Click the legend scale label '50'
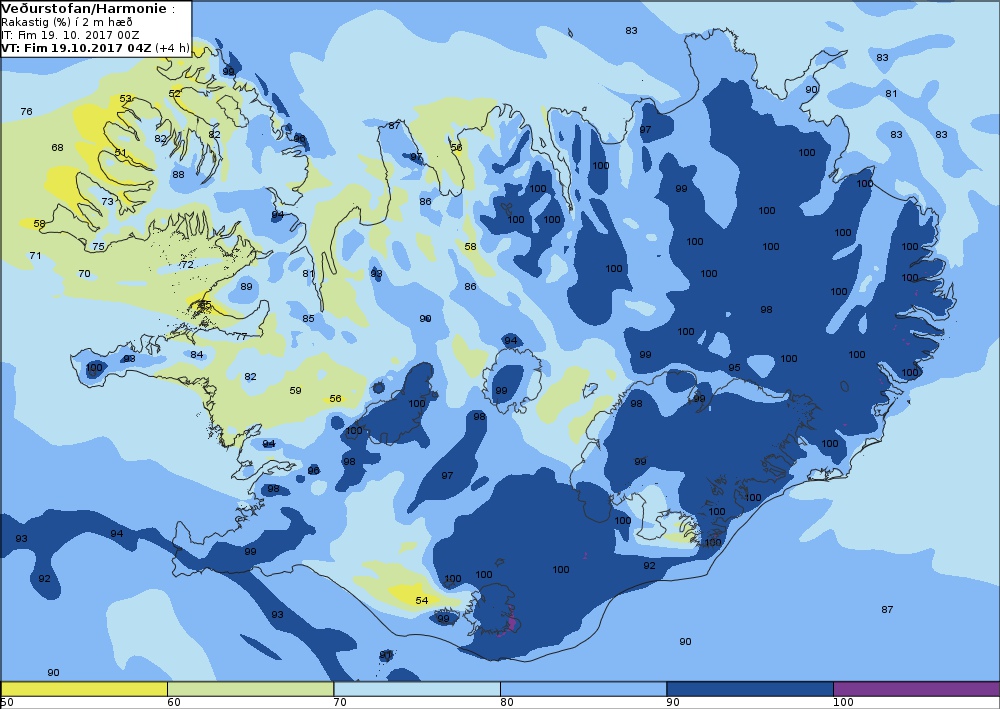 click(x=8, y=703)
